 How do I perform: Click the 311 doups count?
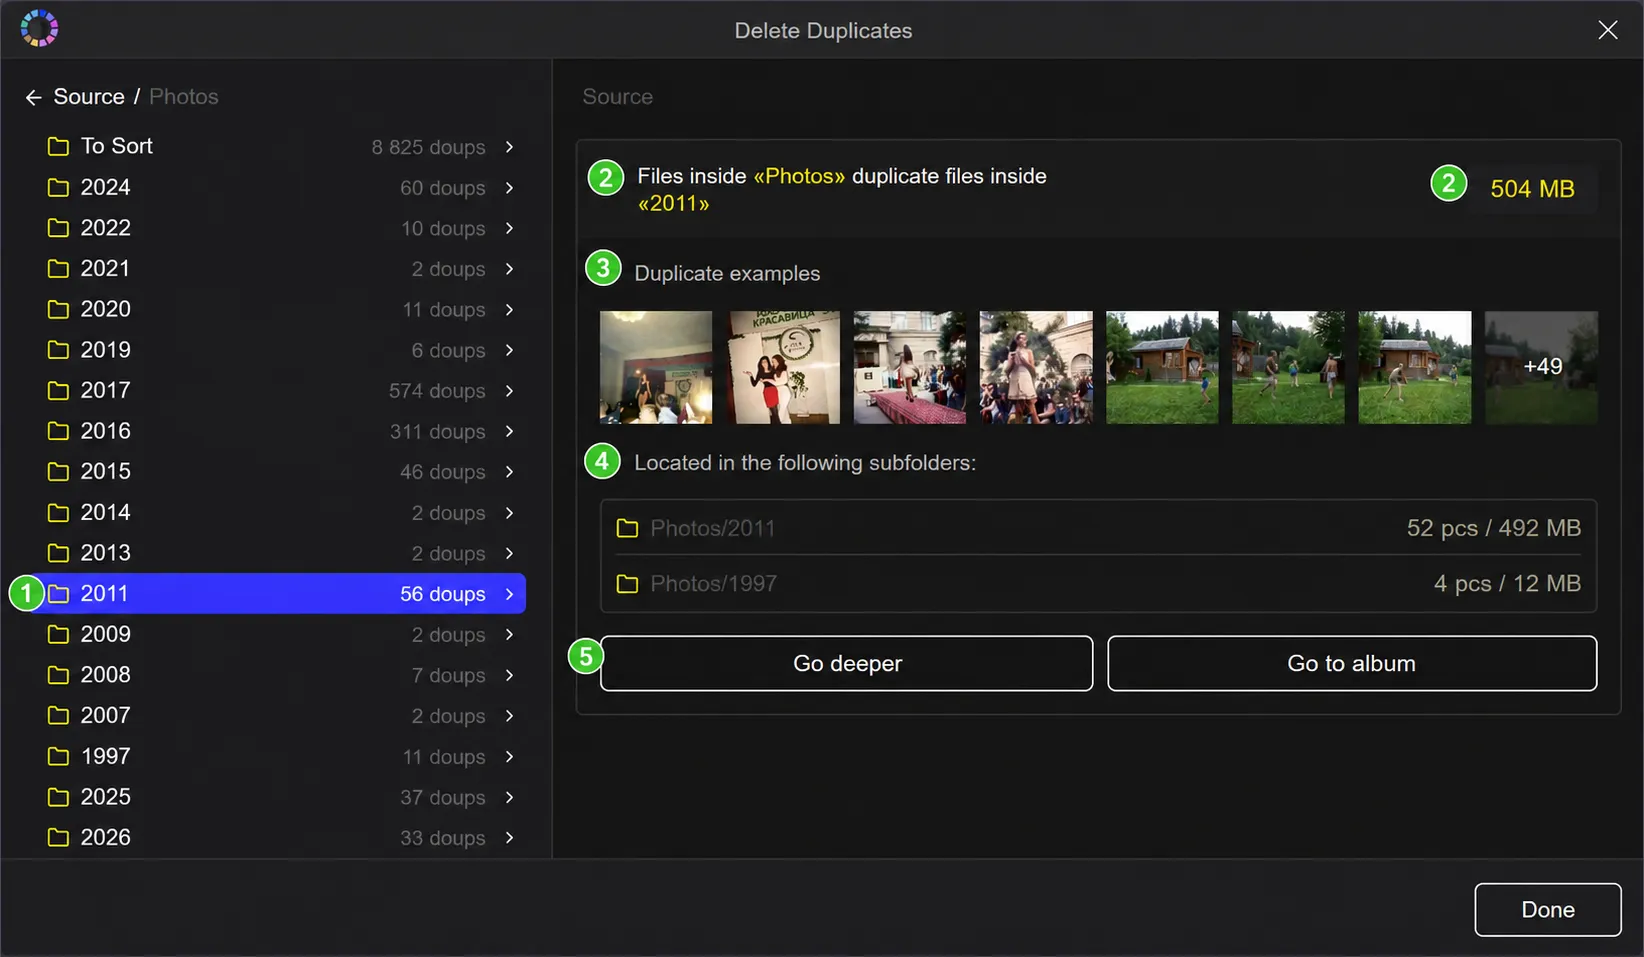(438, 431)
